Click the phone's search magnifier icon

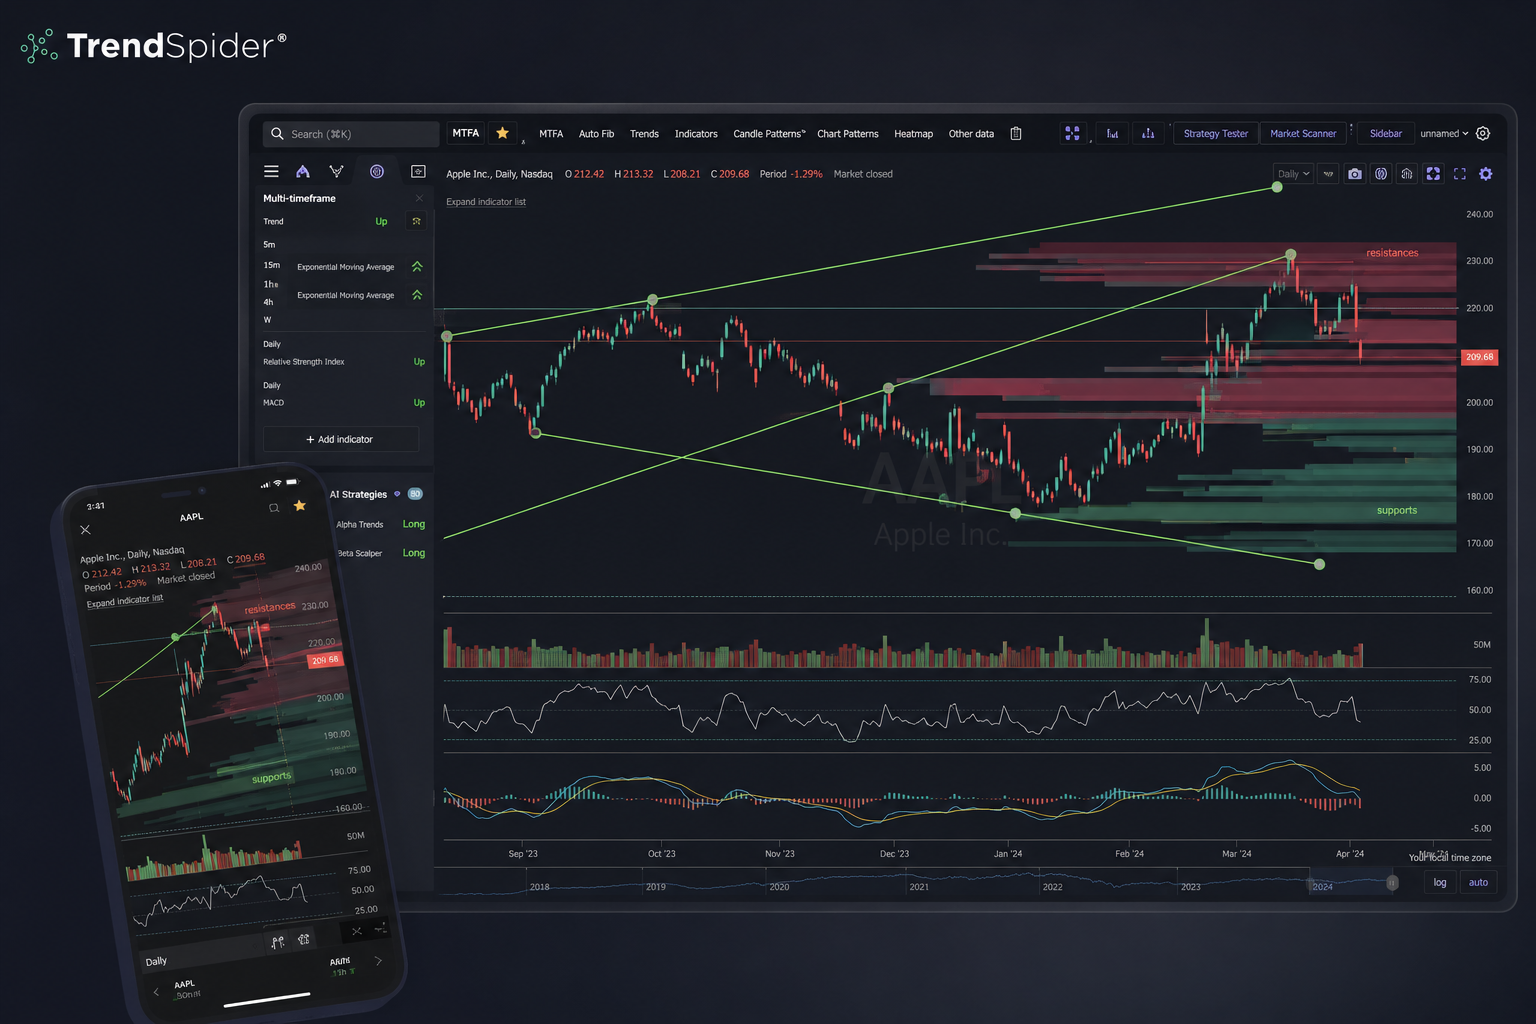[274, 508]
